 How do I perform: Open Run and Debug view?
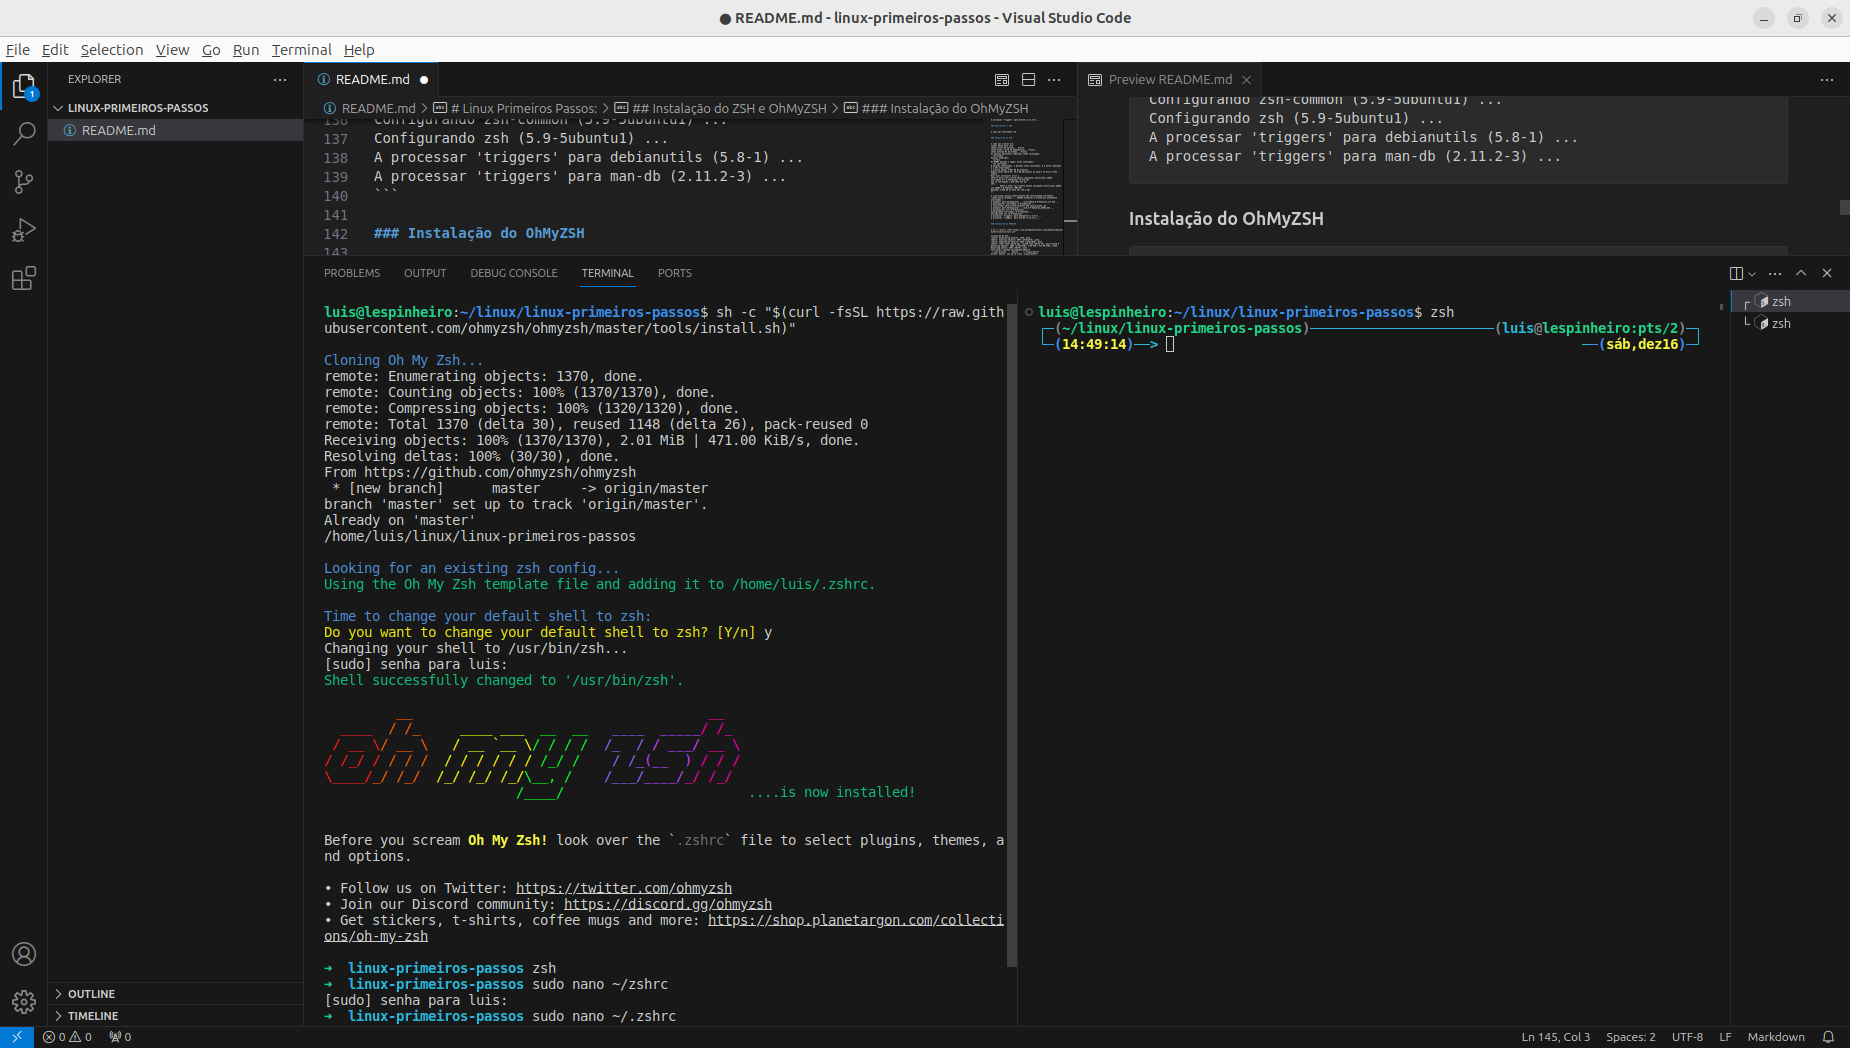24,230
